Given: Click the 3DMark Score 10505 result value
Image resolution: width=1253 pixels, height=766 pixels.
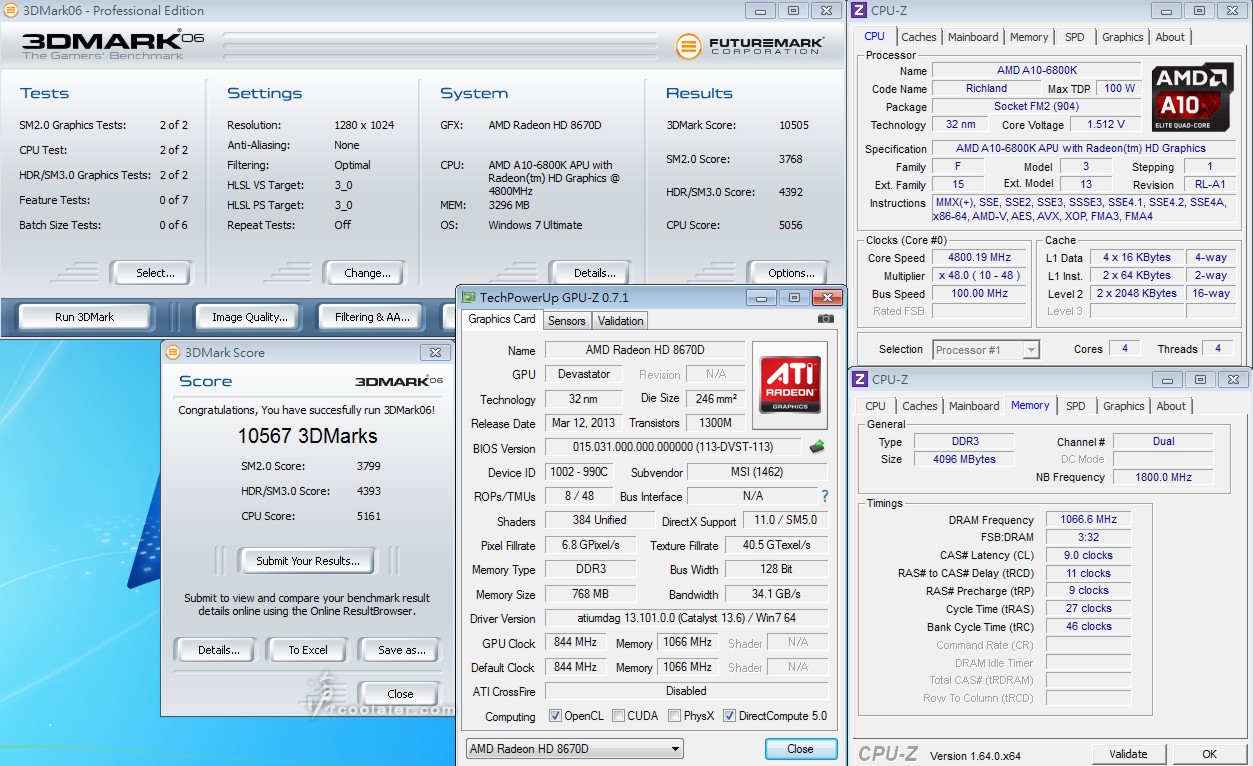Looking at the screenshot, I should pos(793,125).
